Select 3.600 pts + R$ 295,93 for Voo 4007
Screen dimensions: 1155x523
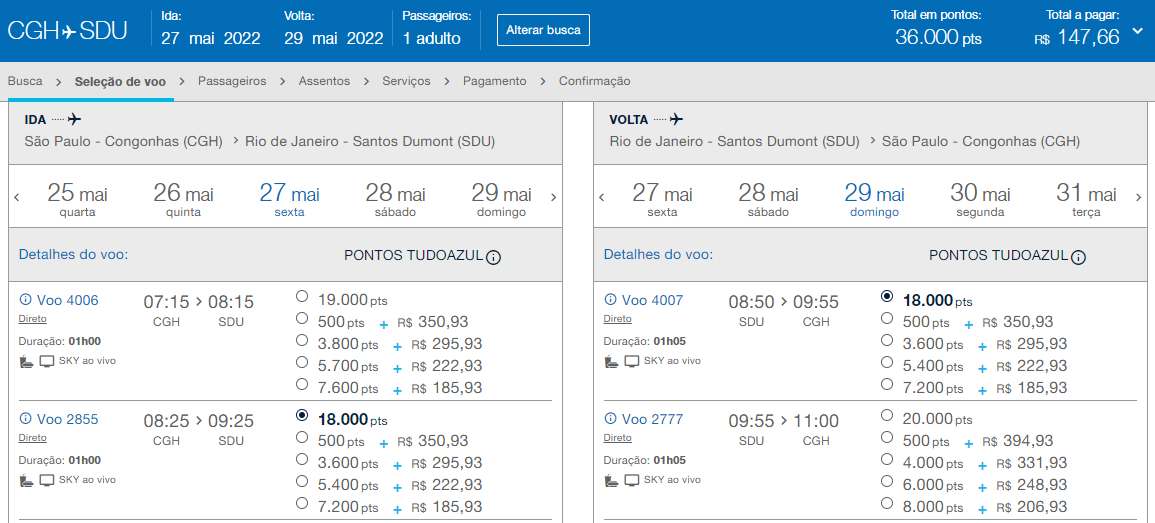coord(887,340)
